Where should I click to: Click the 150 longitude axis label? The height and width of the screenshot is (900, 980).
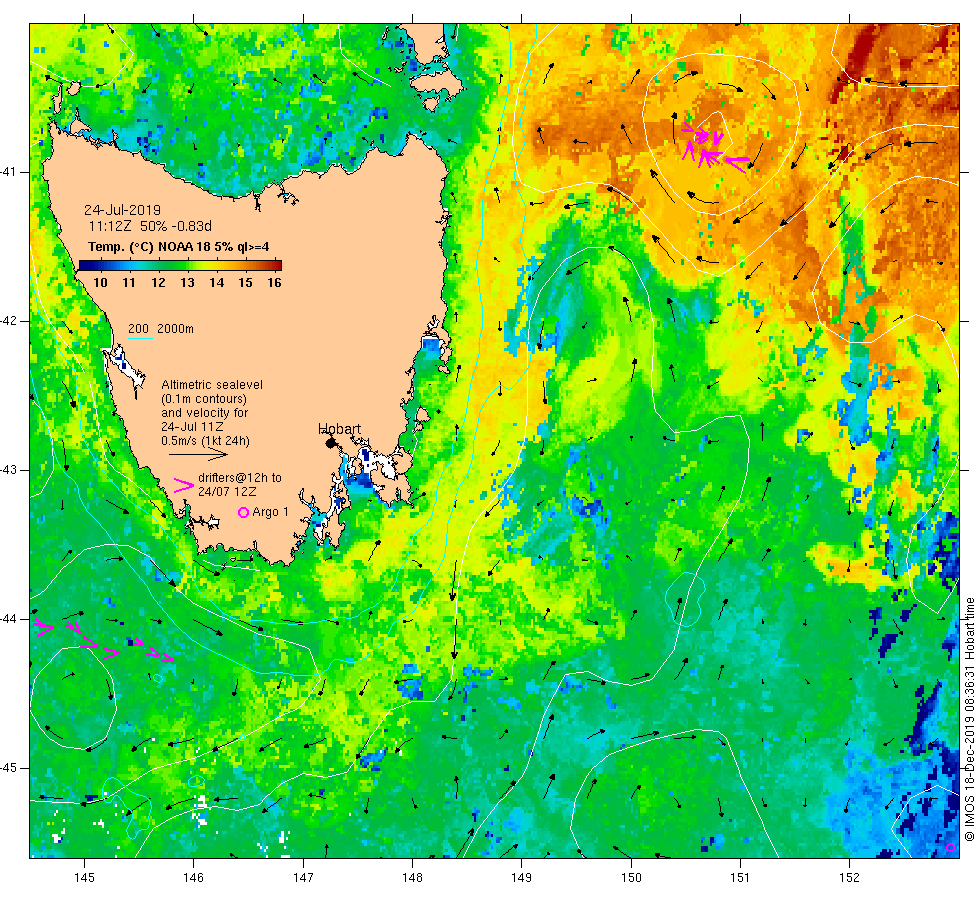click(x=631, y=878)
